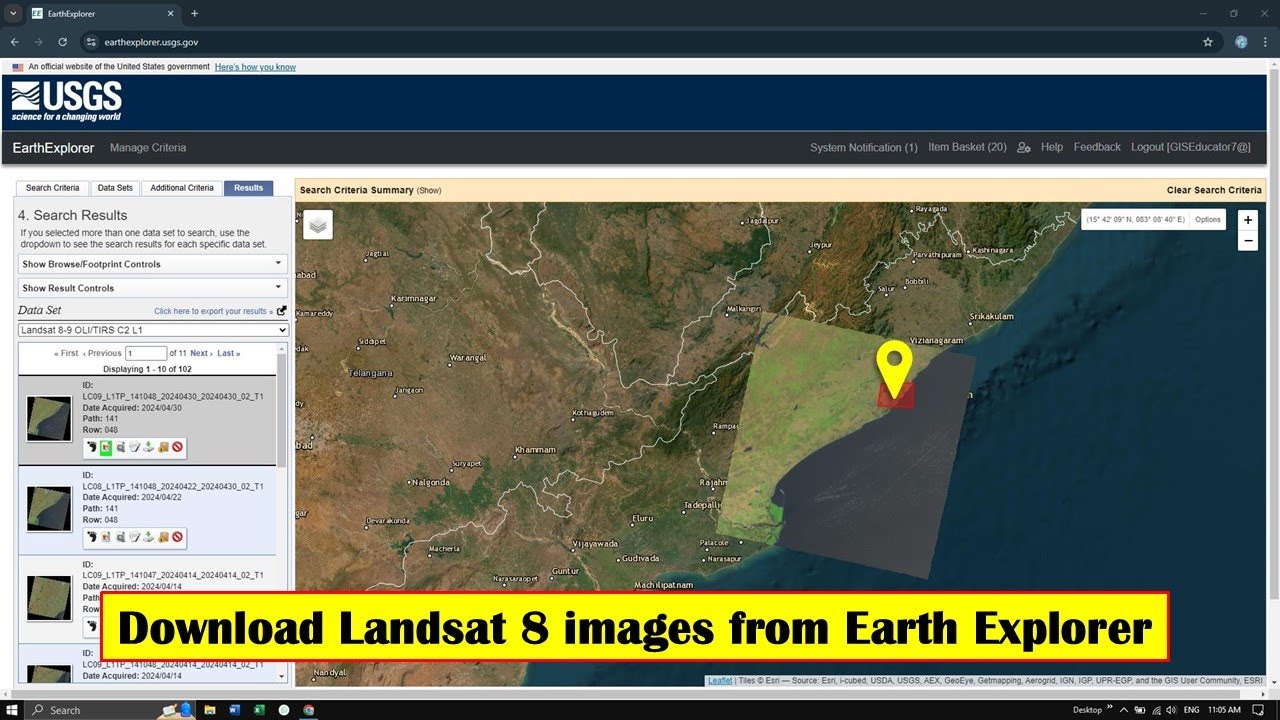Open Leaflet attribution link
Image resolution: width=1280 pixels, height=720 pixels.
[x=720, y=681]
